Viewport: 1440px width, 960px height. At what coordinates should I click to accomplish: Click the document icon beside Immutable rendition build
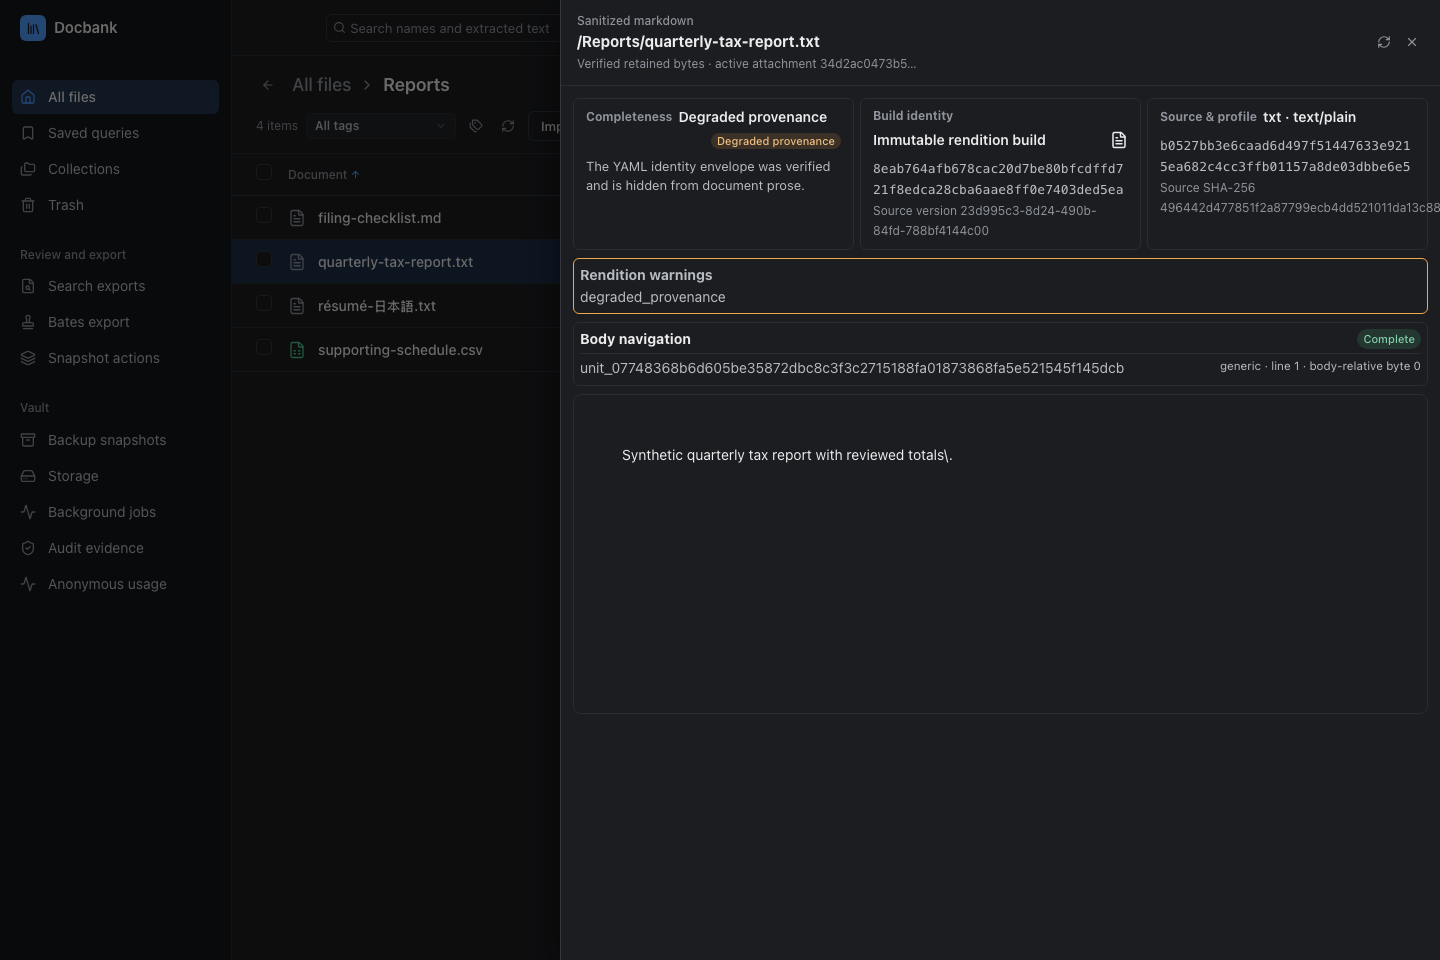click(1119, 140)
